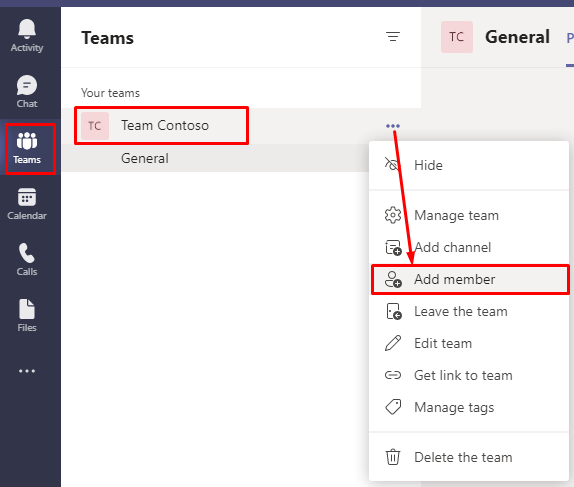Viewport: 574px width, 487px height.
Task: Choose Hide in the context menu
Action: pyautogui.click(x=469, y=165)
